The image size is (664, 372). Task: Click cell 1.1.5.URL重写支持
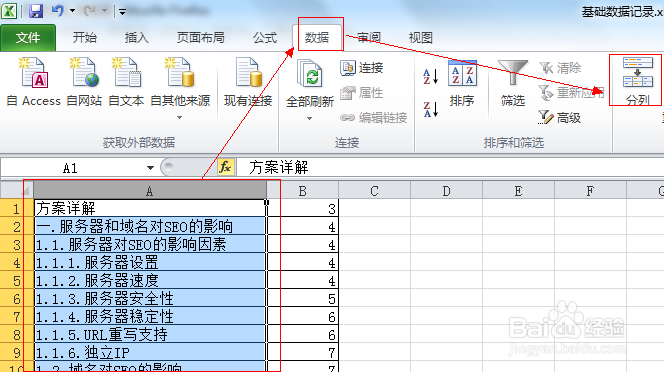150,335
